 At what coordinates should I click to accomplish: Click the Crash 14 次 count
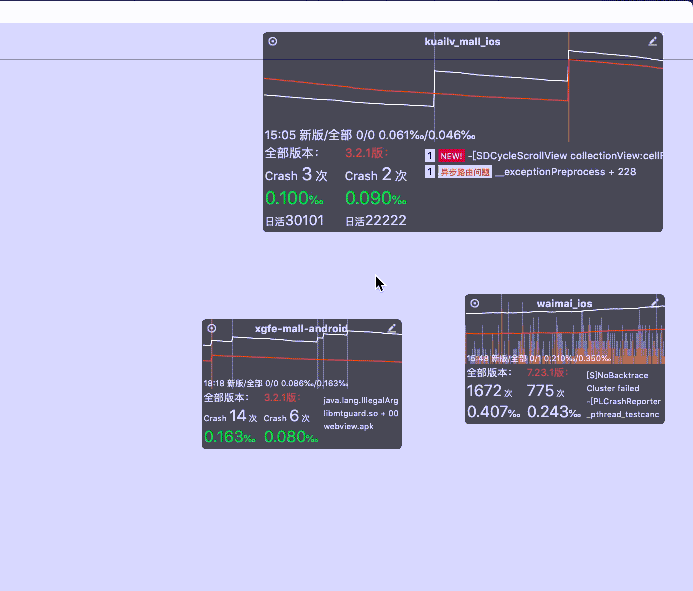[230, 416]
